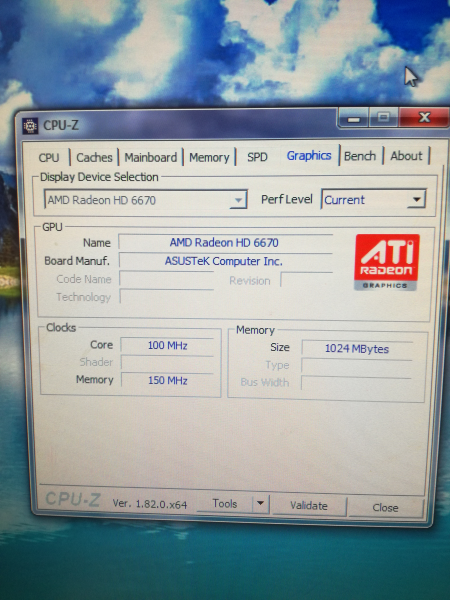Select the SPD tab
Screen dimensions: 450x600
pos(257,157)
